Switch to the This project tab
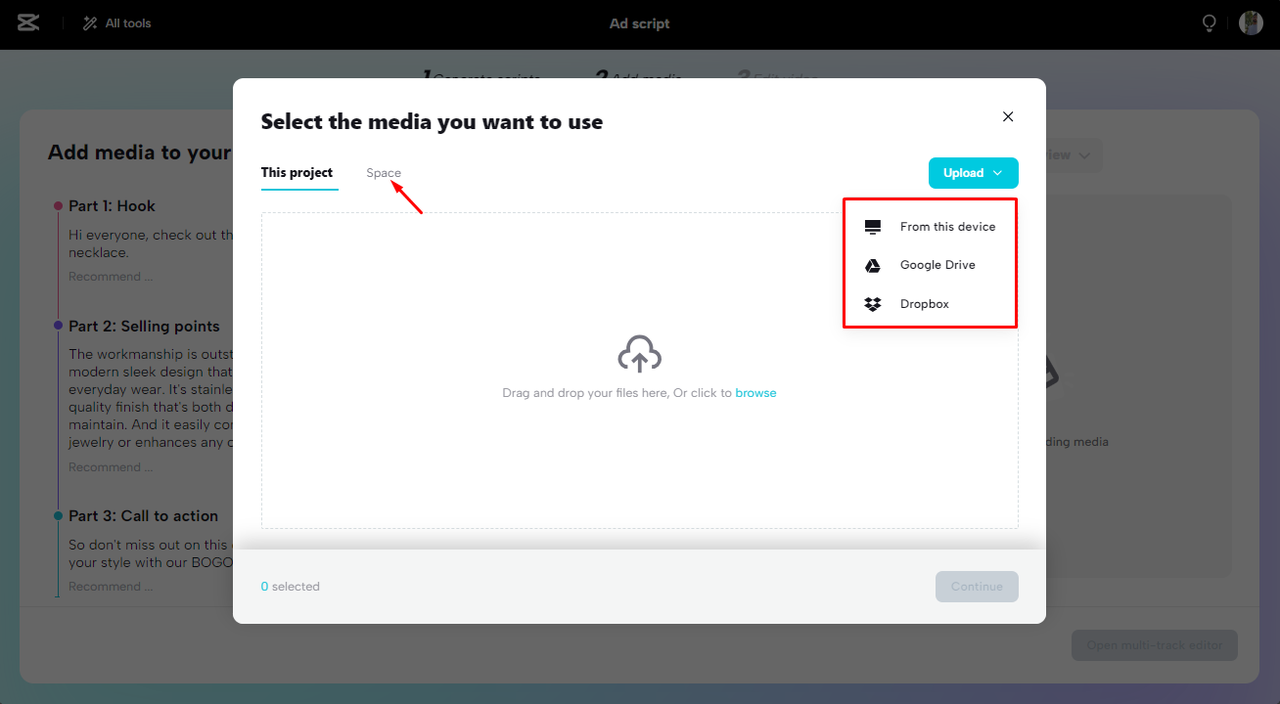The image size is (1280, 704). point(297,173)
